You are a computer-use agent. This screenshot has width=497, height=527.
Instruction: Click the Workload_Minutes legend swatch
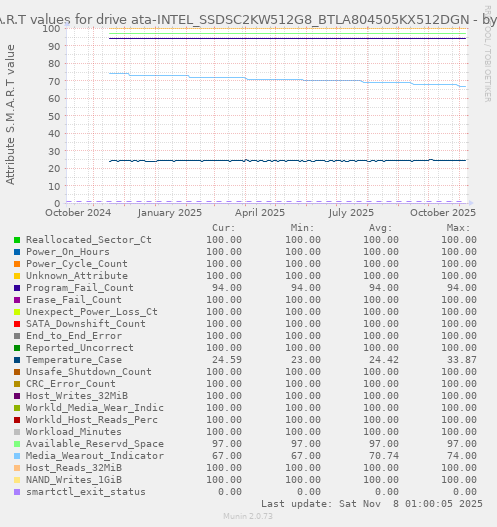[17, 432]
